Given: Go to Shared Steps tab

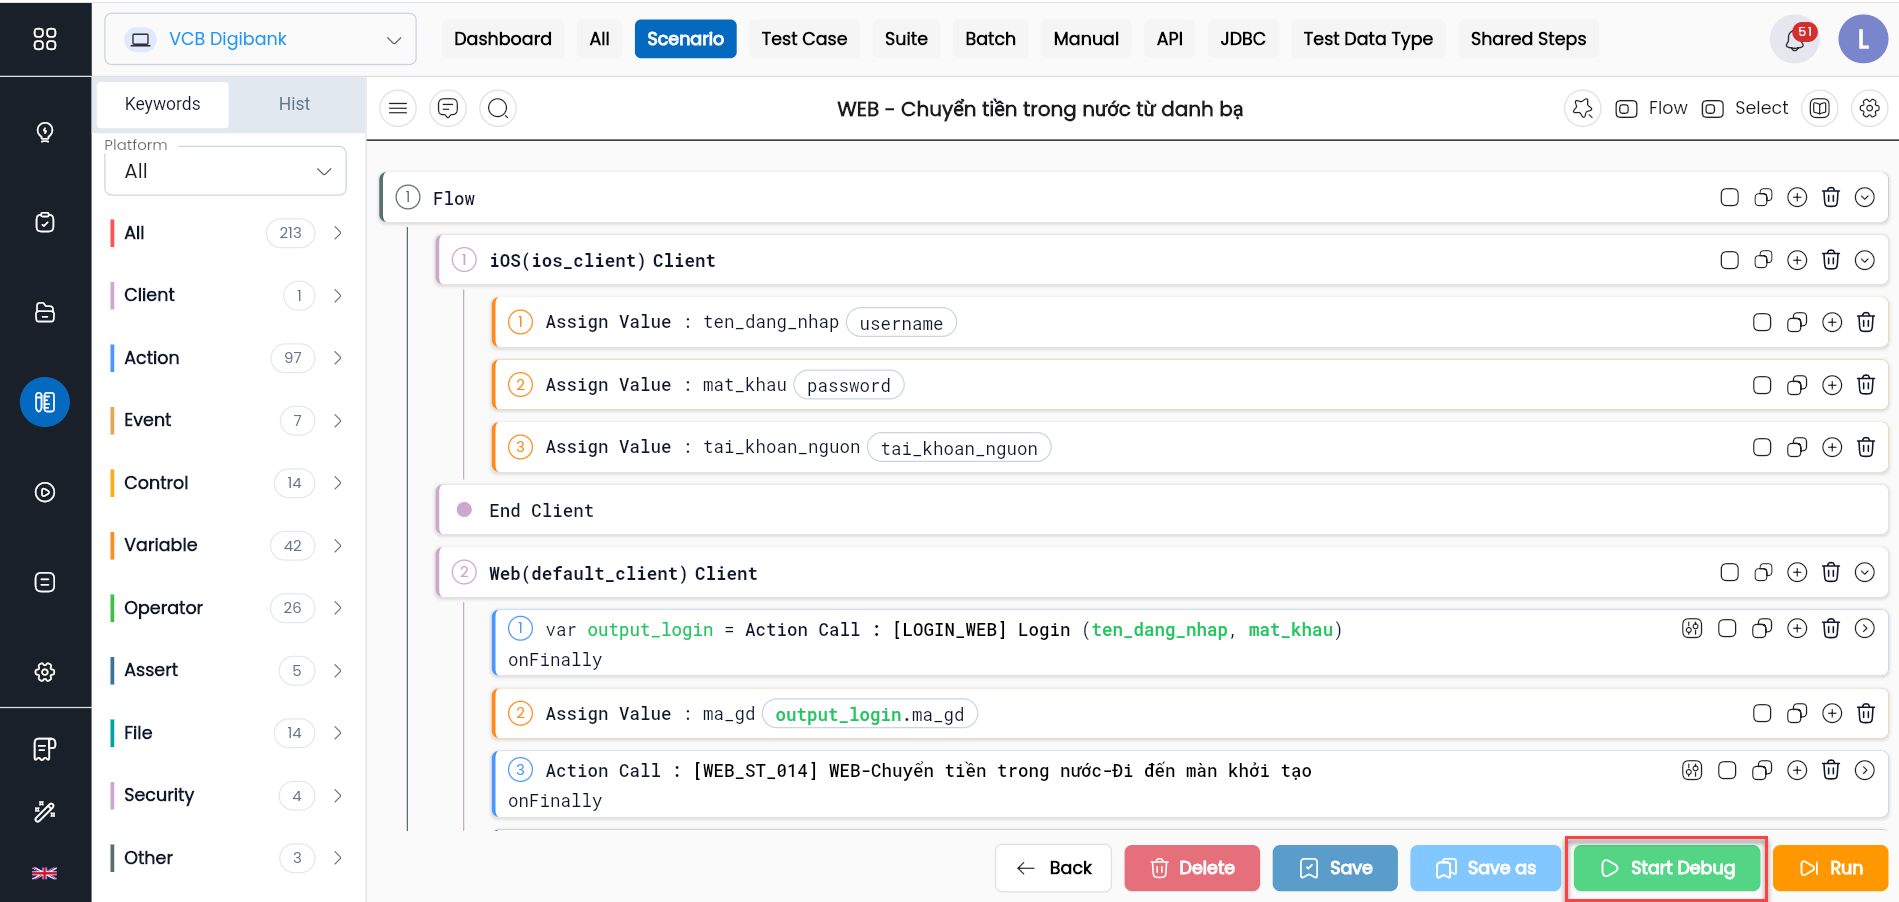Looking at the screenshot, I should pyautogui.click(x=1528, y=39).
